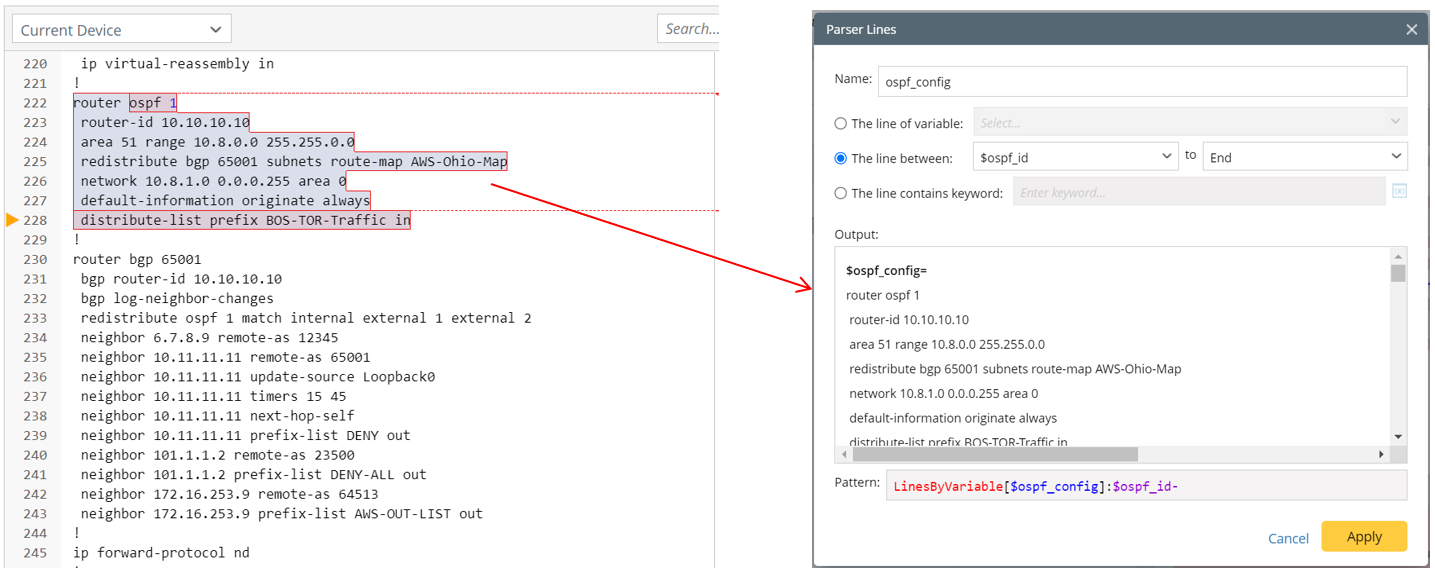Viewport: 1435px width, 574px height.
Task: Click 'bgp log-neighbor-changes' on line 232
Action: [x=177, y=298]
